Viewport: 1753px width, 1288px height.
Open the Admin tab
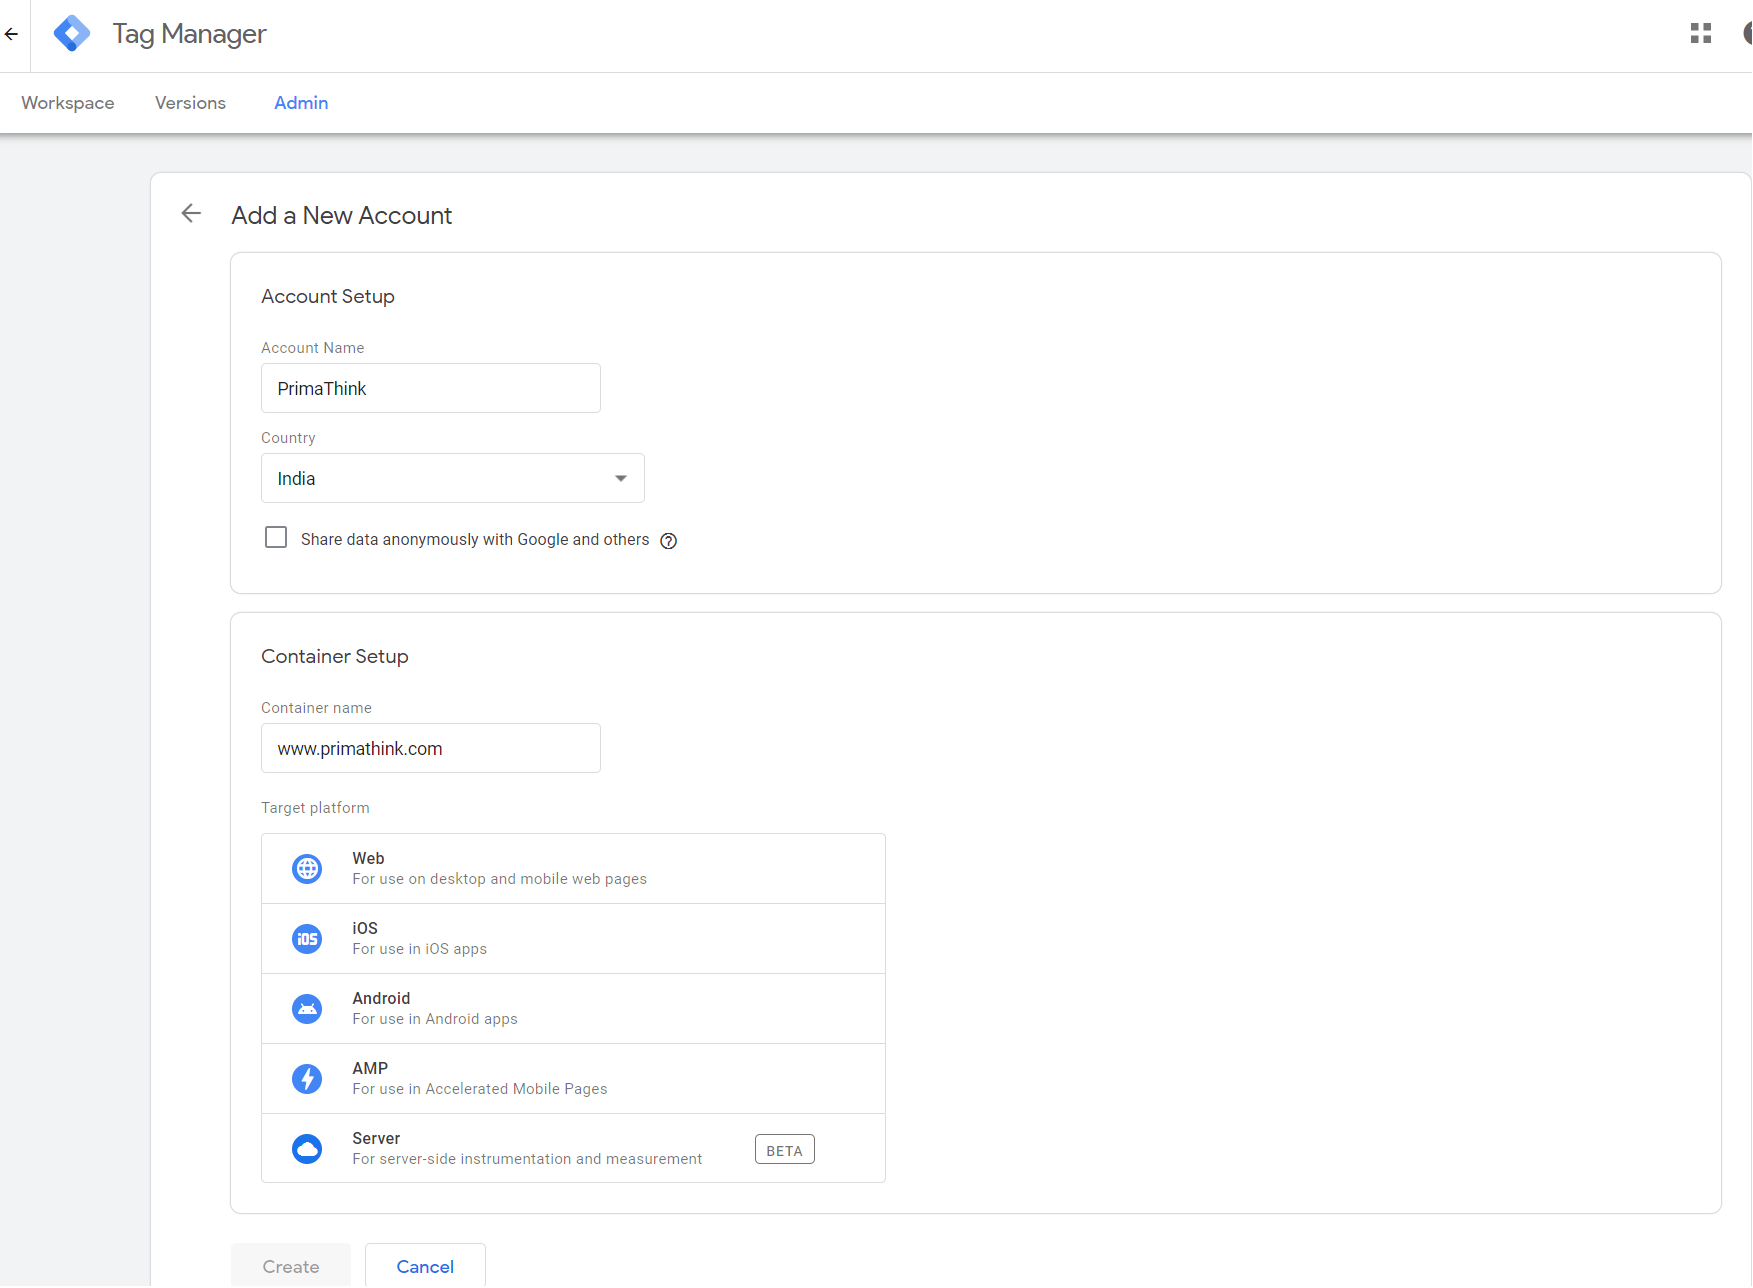(301, 103)
